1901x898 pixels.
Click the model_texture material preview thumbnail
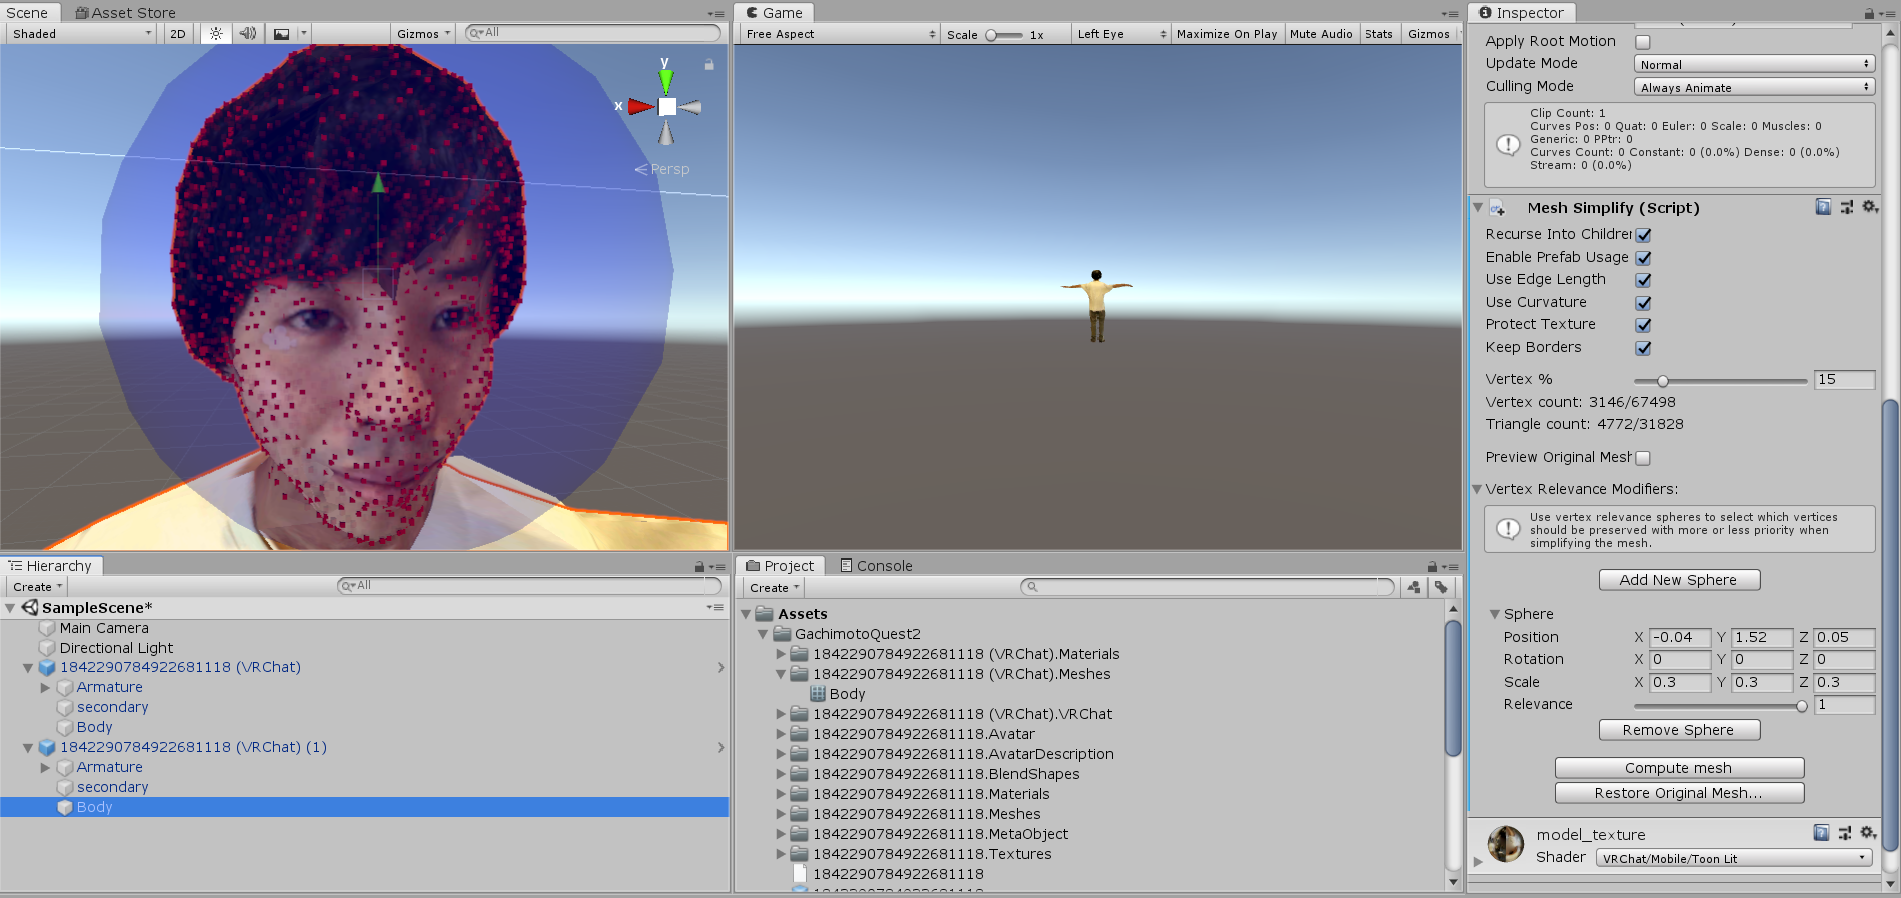pos(1506,844)
